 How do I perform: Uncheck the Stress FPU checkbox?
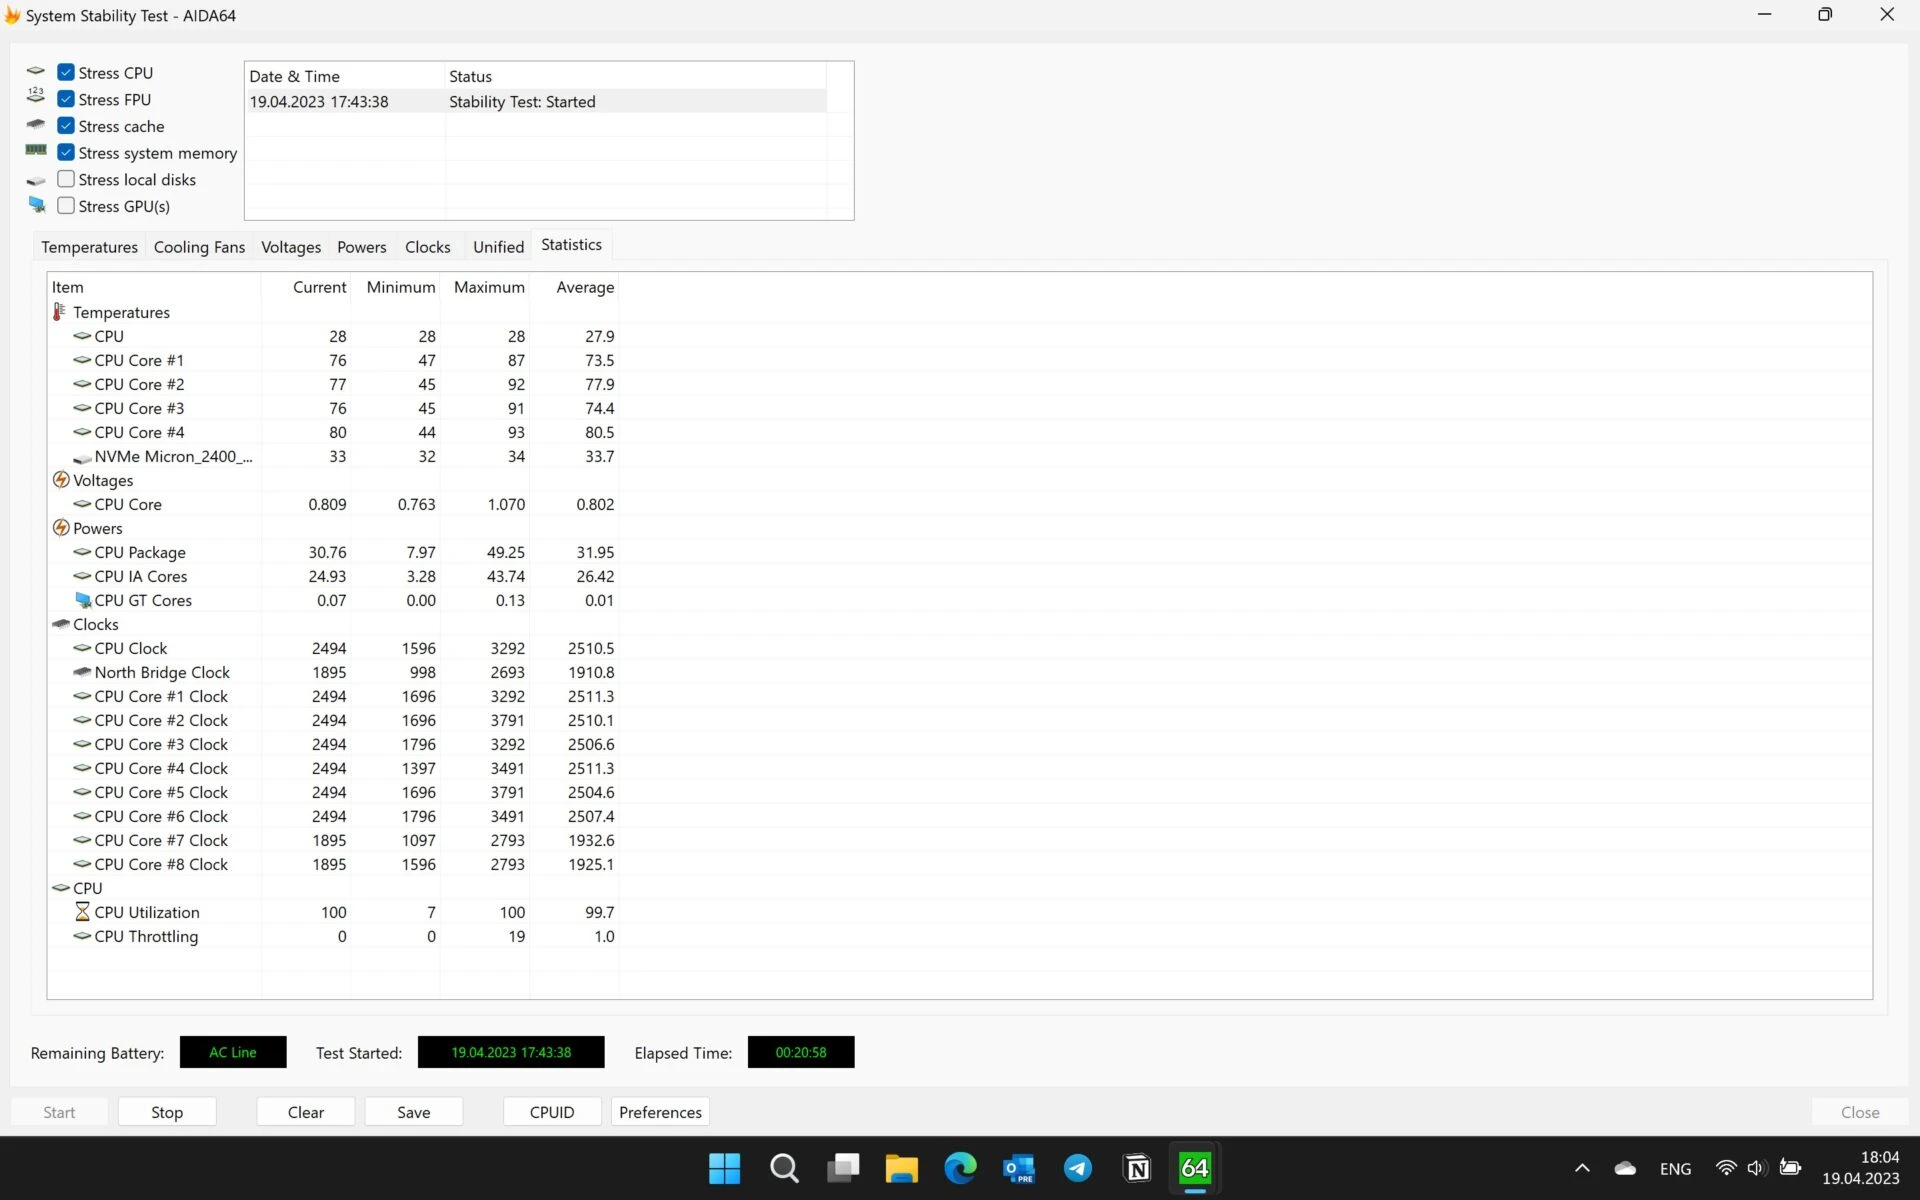[x=66, y=99]
